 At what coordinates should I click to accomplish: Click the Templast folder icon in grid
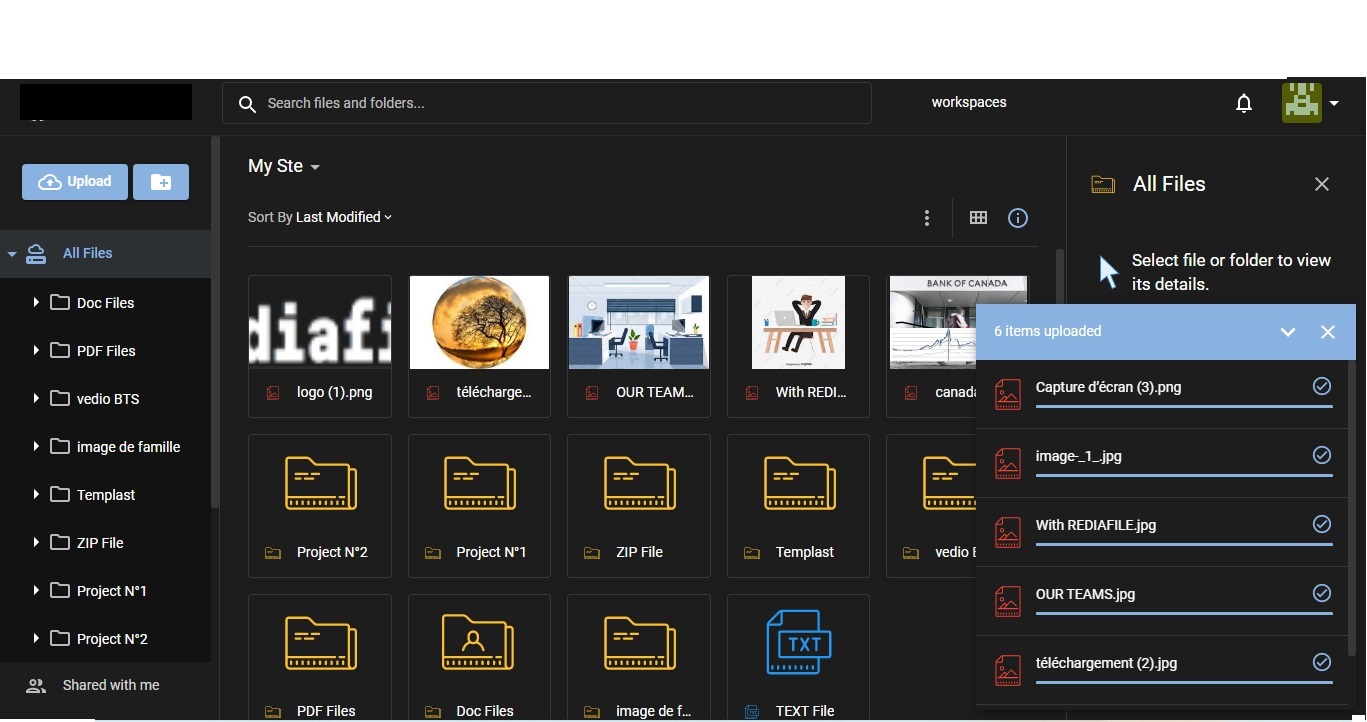point(799,484)
